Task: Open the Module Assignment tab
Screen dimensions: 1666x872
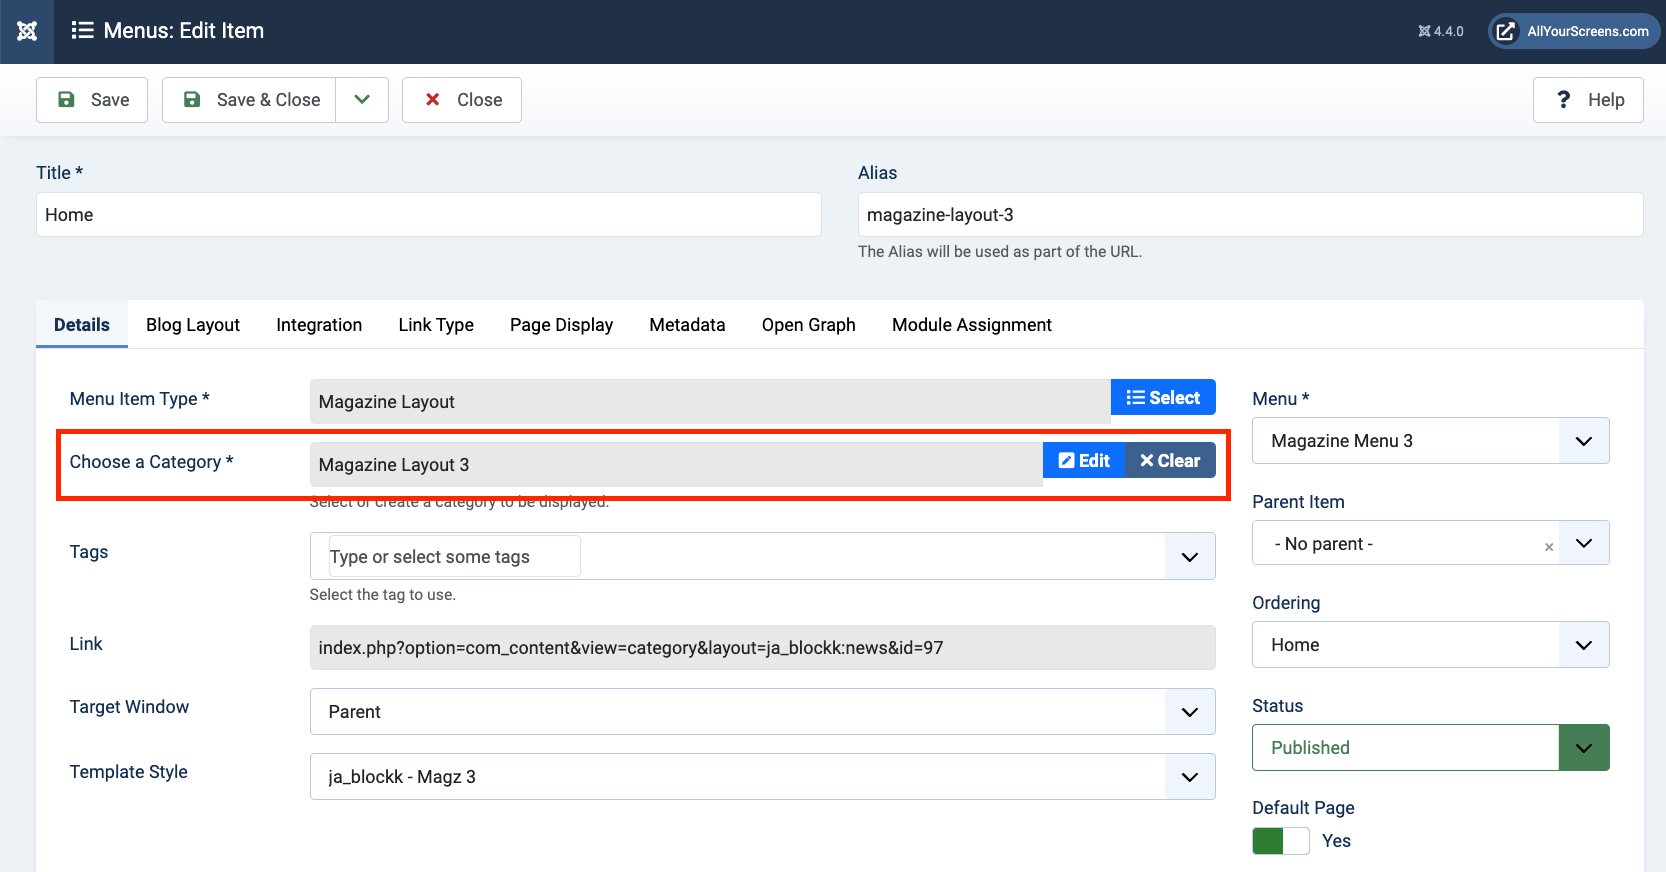Action: point(971,325)
